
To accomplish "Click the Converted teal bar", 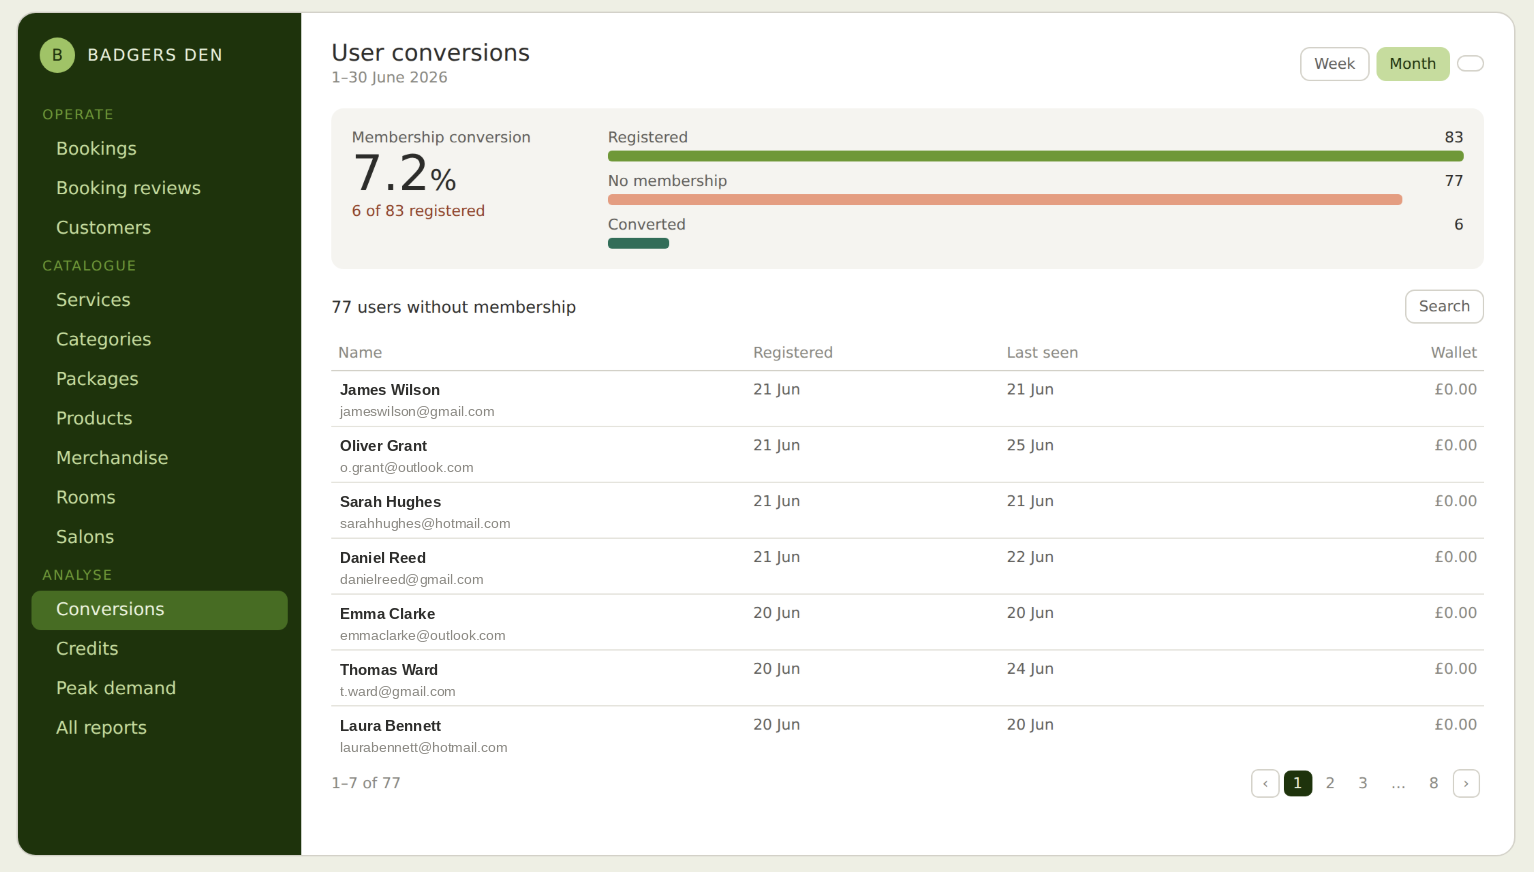I will (x=638, y=243).
